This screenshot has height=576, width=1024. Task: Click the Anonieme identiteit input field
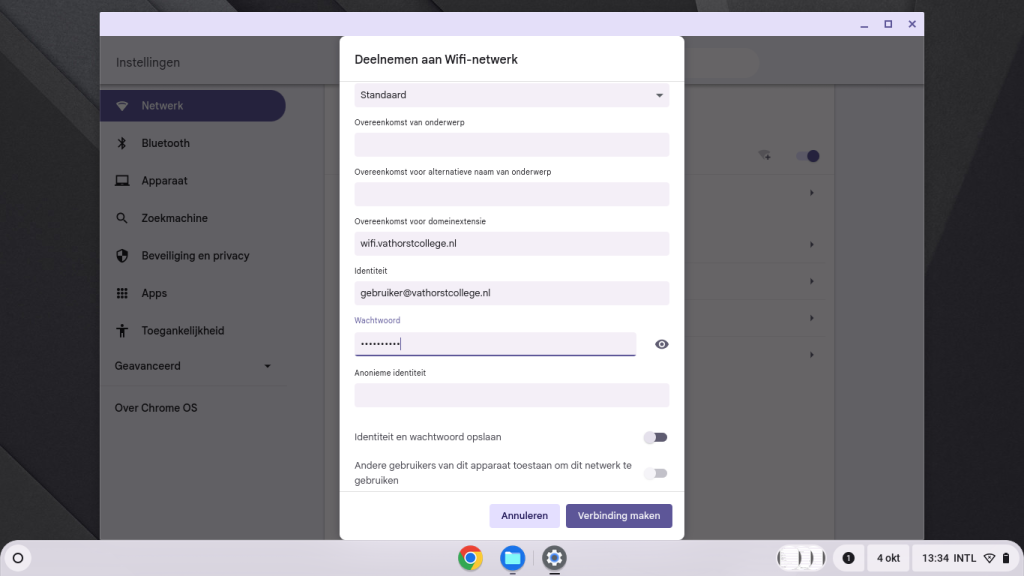tap(511, 395)
